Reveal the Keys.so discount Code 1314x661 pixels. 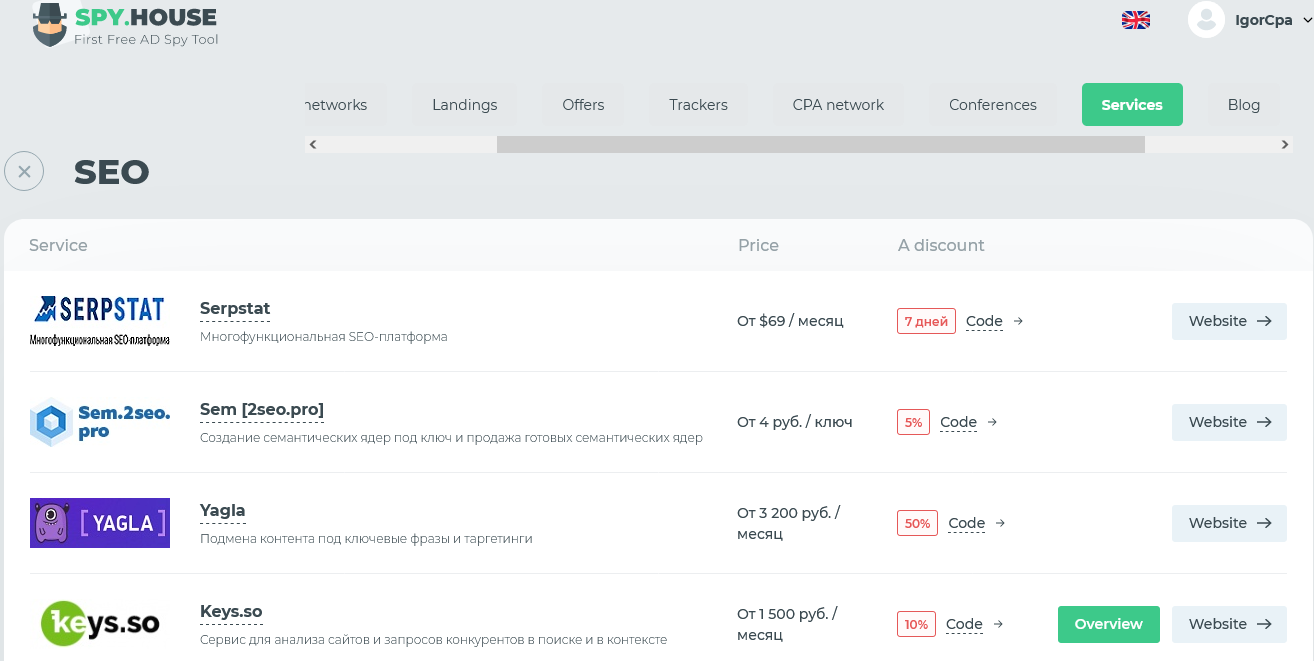pyautogui.click(x=964, y=625)
